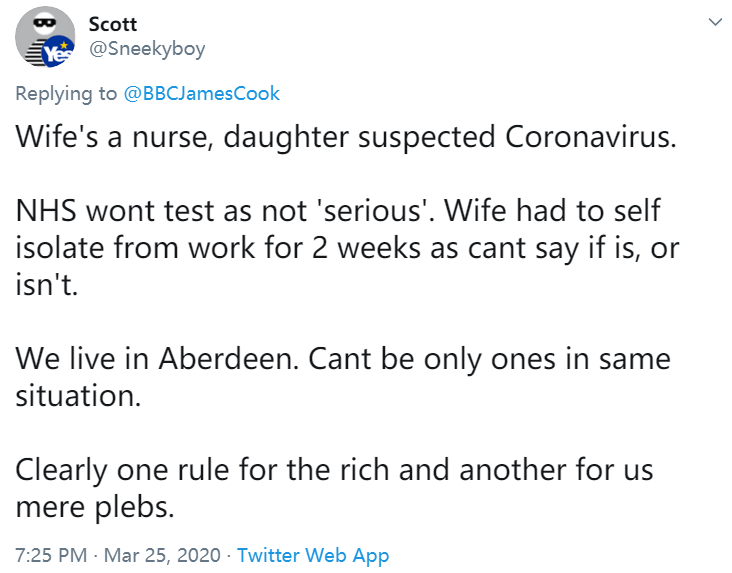
Task: Click the 7:25 PM timestamp
Action: point(49,555)
